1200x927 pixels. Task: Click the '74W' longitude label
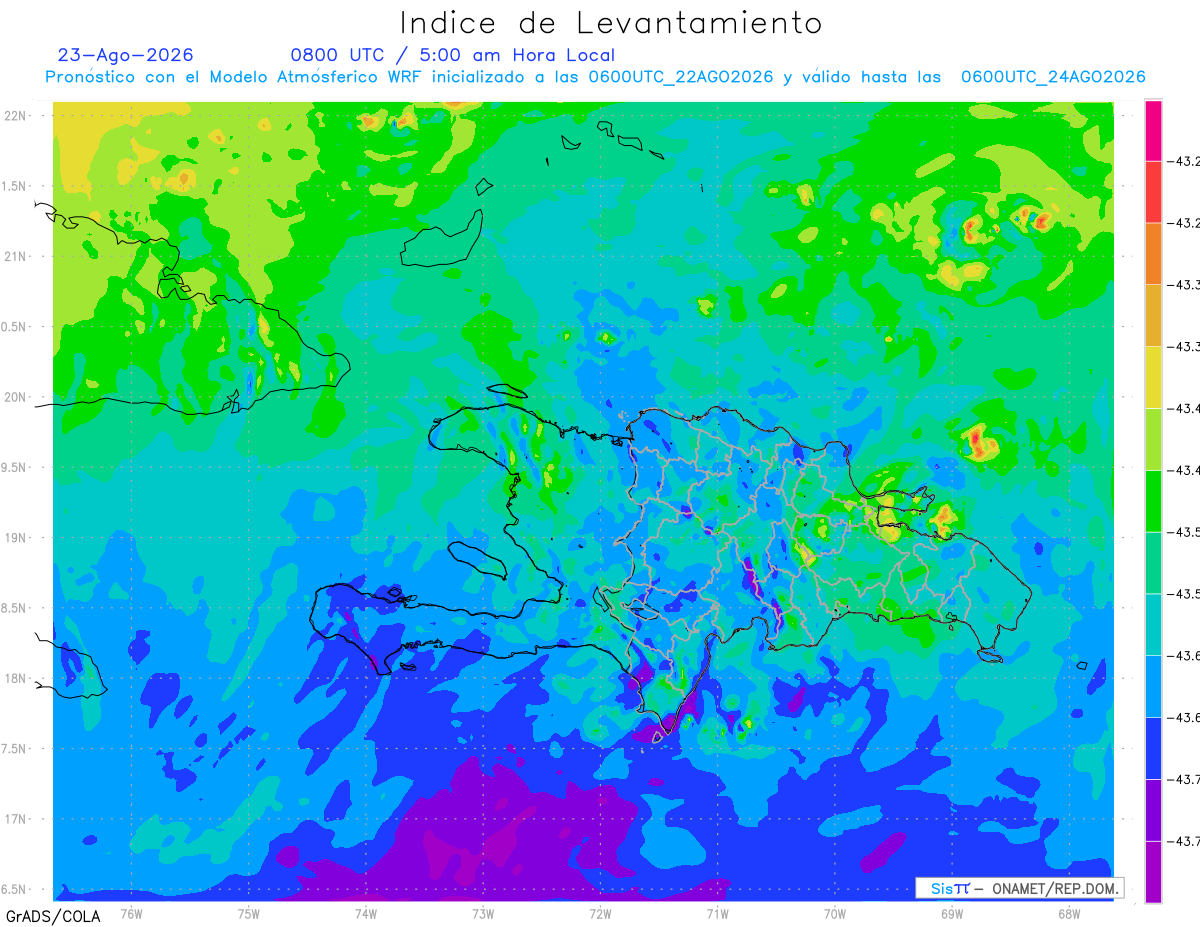[x=365, y=914]
